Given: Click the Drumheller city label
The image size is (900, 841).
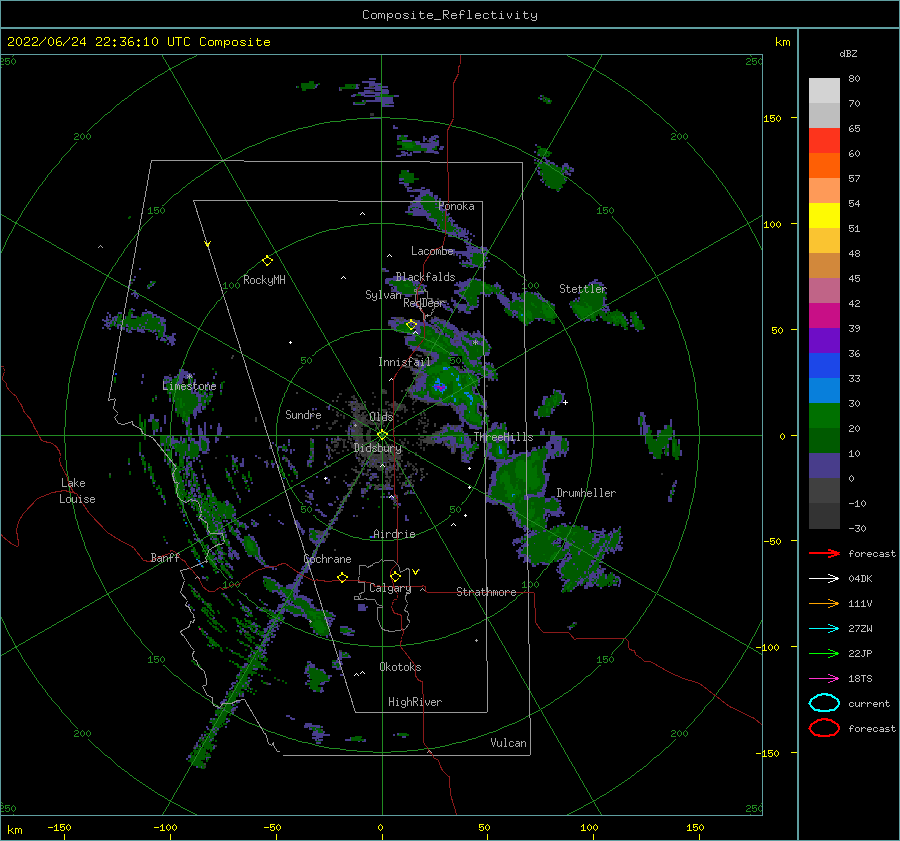Looking at the screenshot, I should [586, 493].
